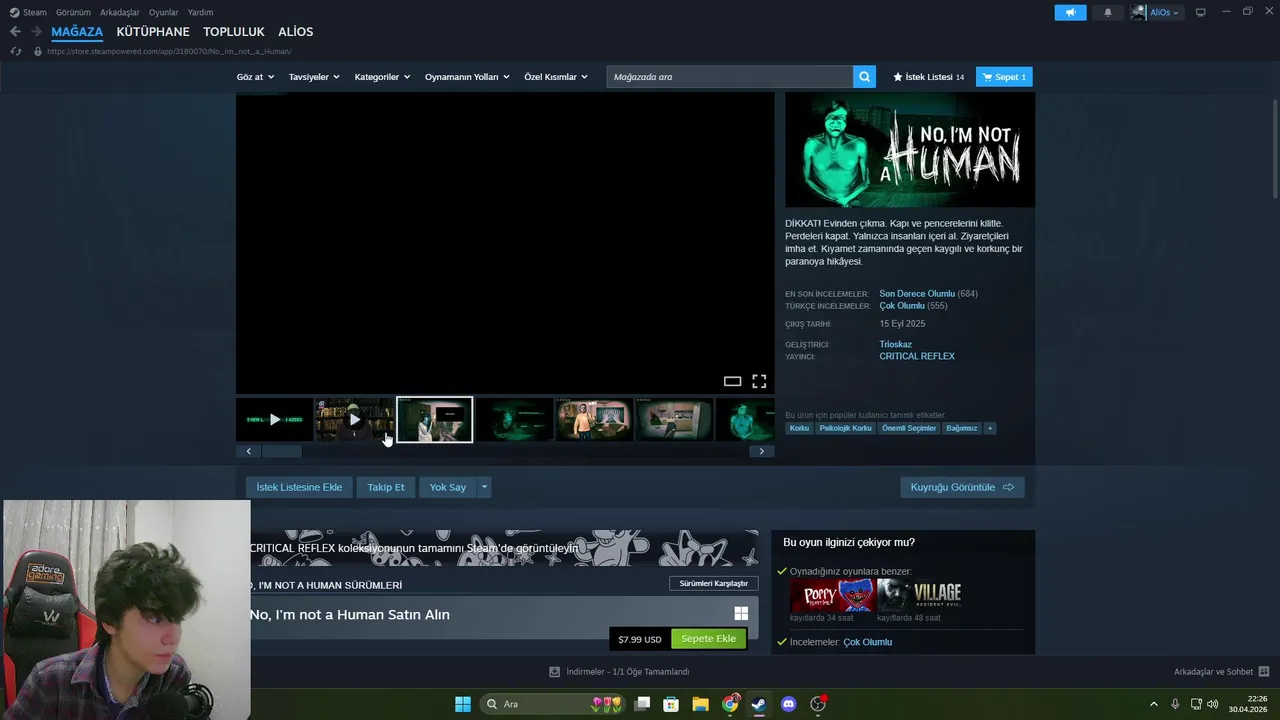Expand the Göz at dropdown

tap(254, 77)
